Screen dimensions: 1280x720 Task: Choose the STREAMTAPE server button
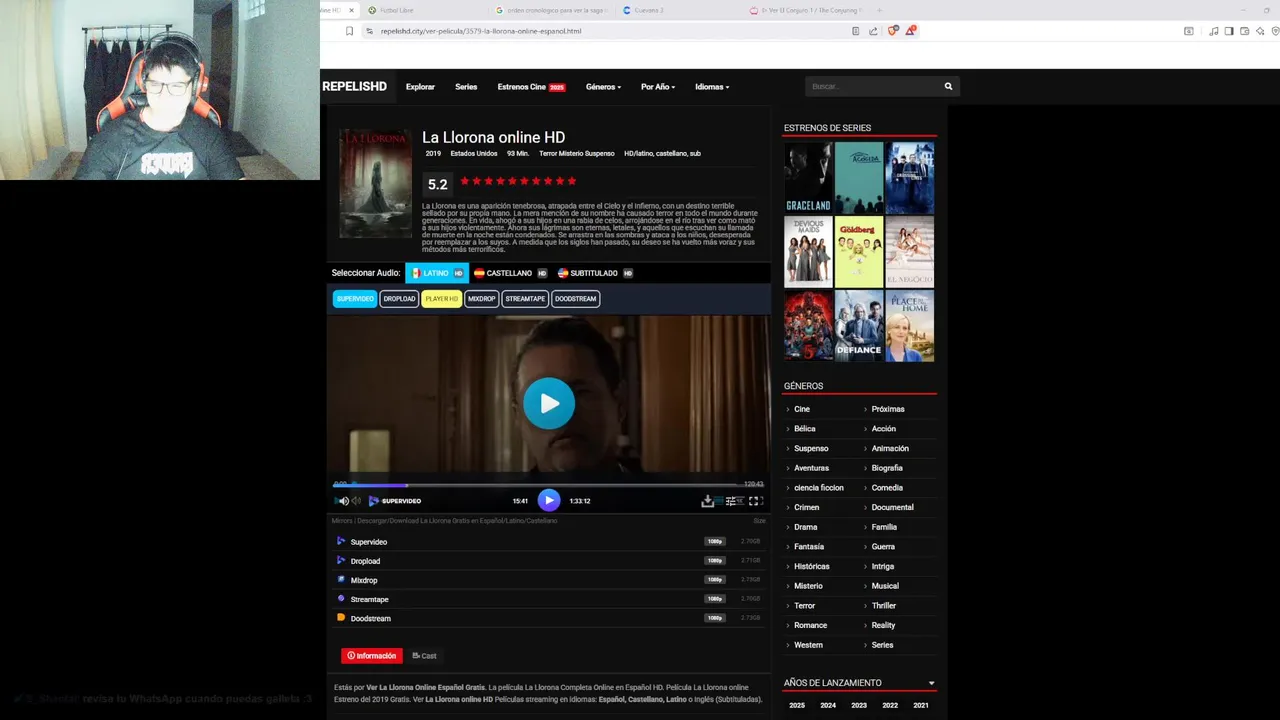(525, 299)
